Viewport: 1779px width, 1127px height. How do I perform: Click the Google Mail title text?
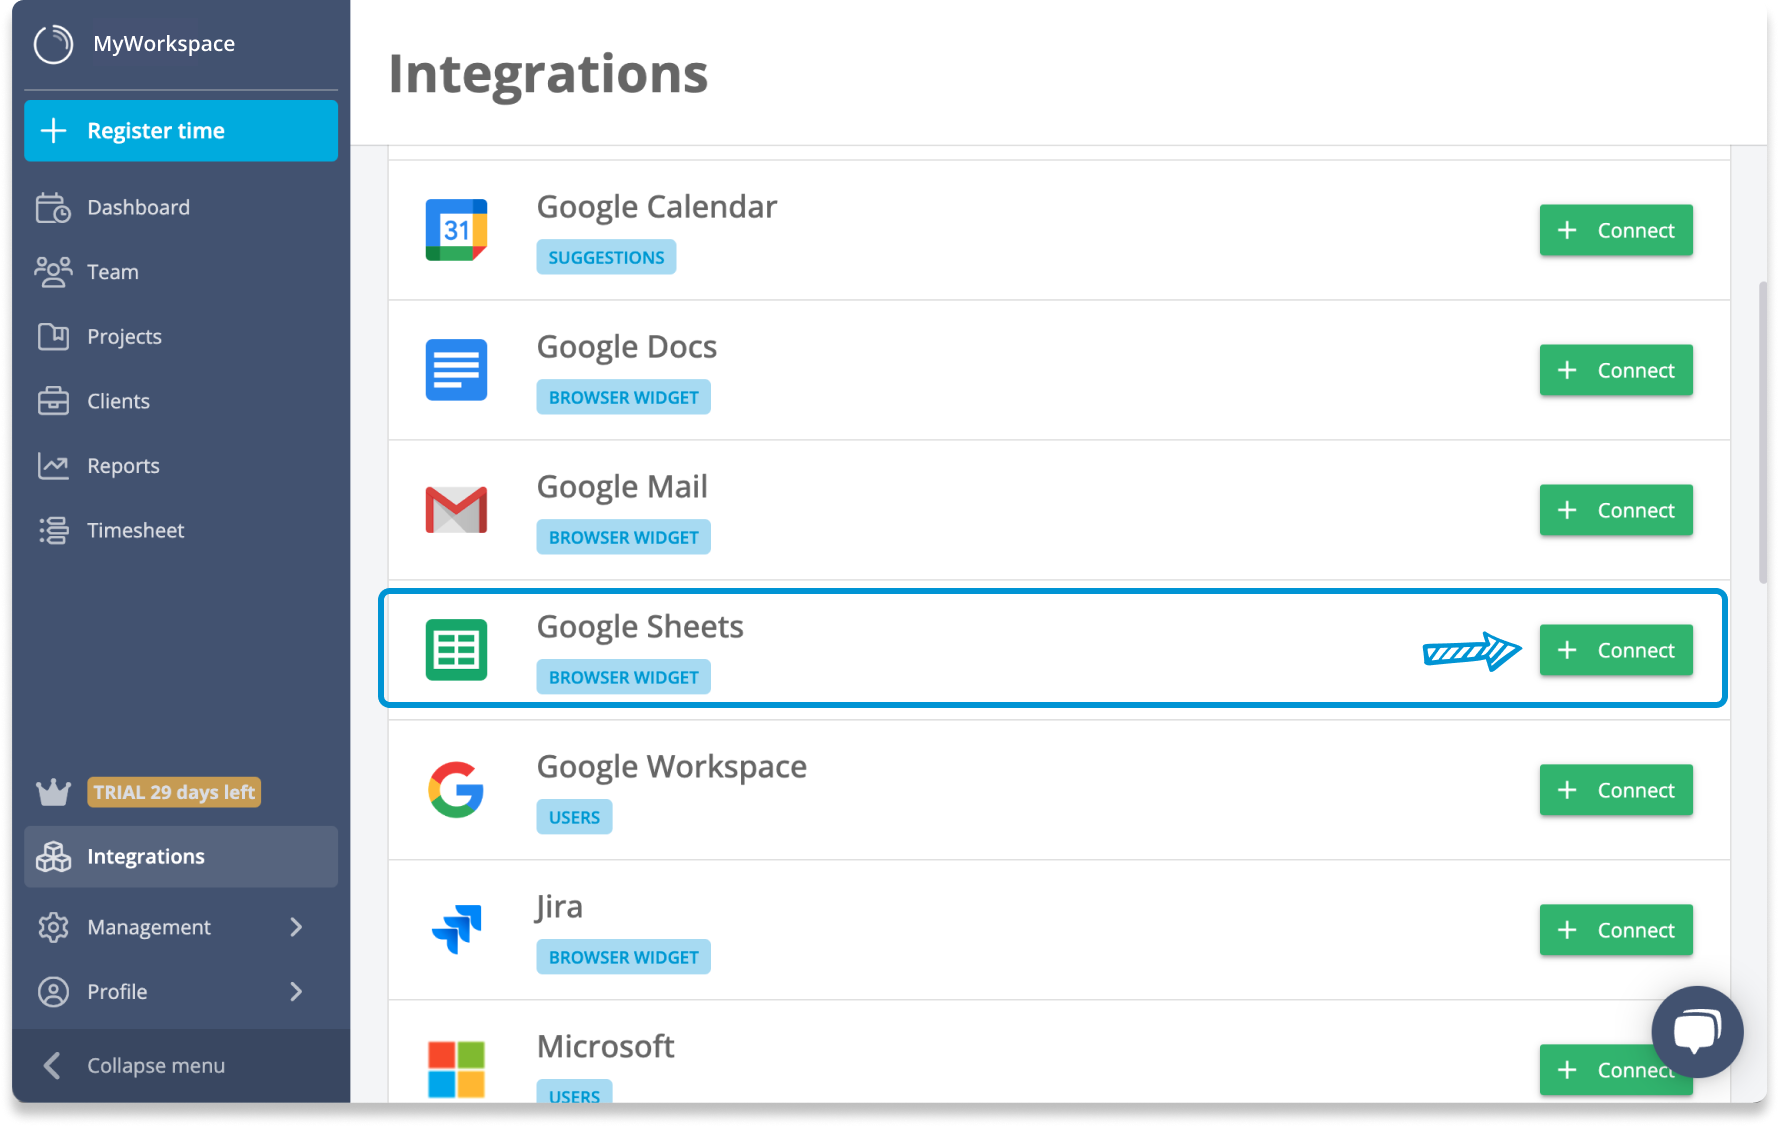pyautogui.click(x=622, y=487)
